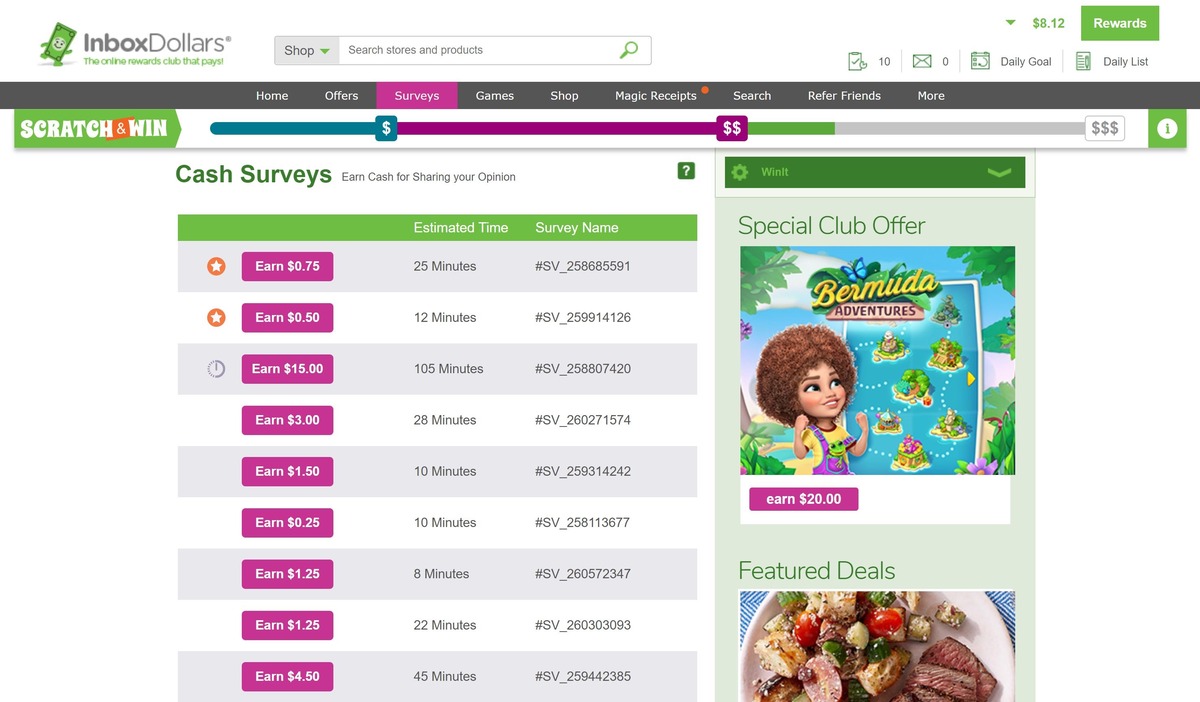Open the Shop category dropdown
The image size is (1200, 702).
pos(306,50)
